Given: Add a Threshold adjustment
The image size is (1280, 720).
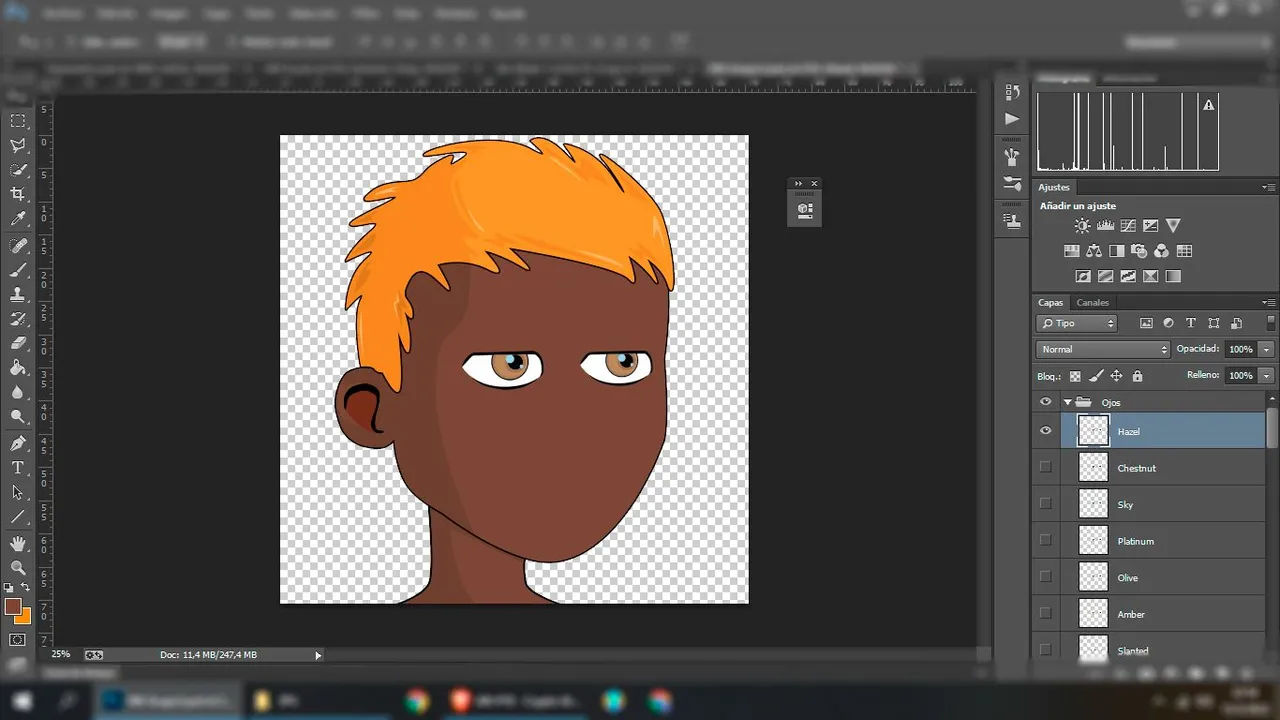Looking at the screenshot, I should pos(1128,276).
